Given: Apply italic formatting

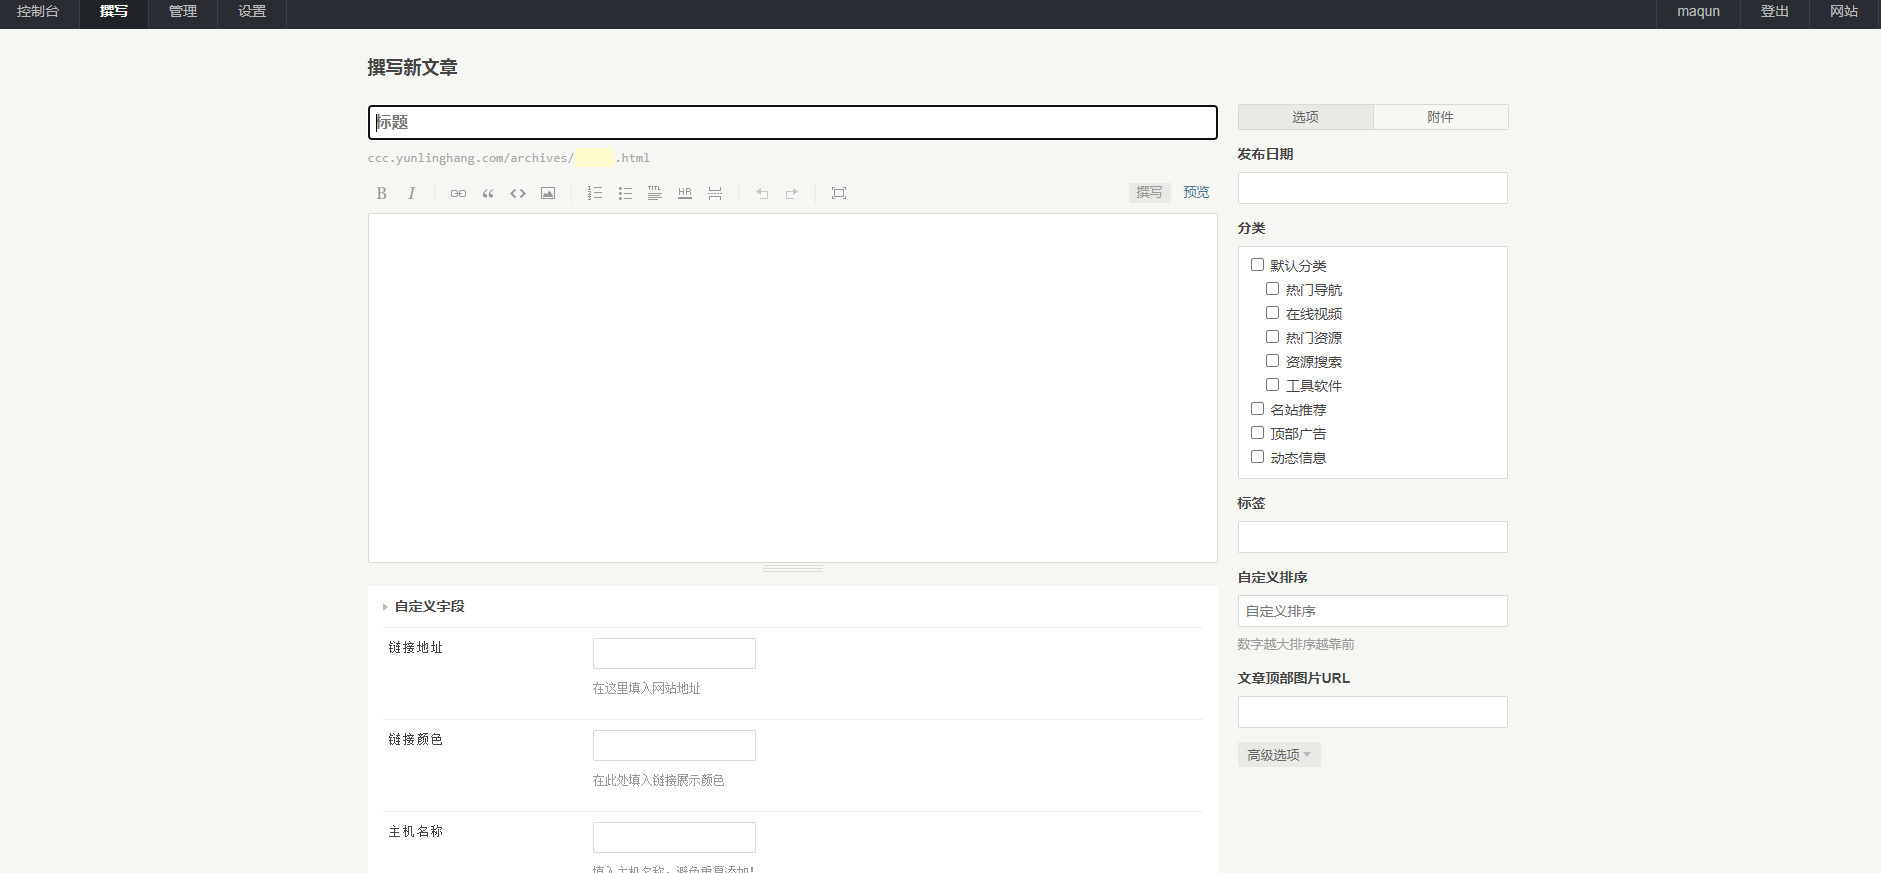Looking at the screenshot, I should point(411,193).
